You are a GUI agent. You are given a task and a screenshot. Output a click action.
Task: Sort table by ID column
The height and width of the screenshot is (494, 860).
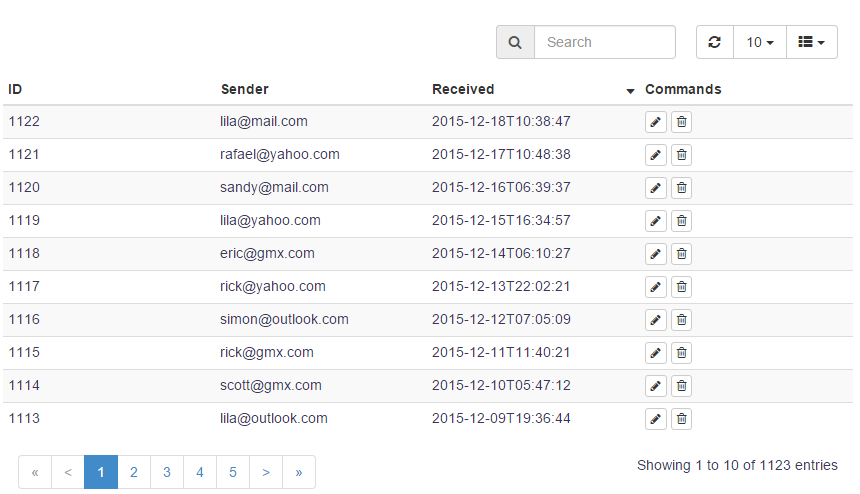pos(15,89)
